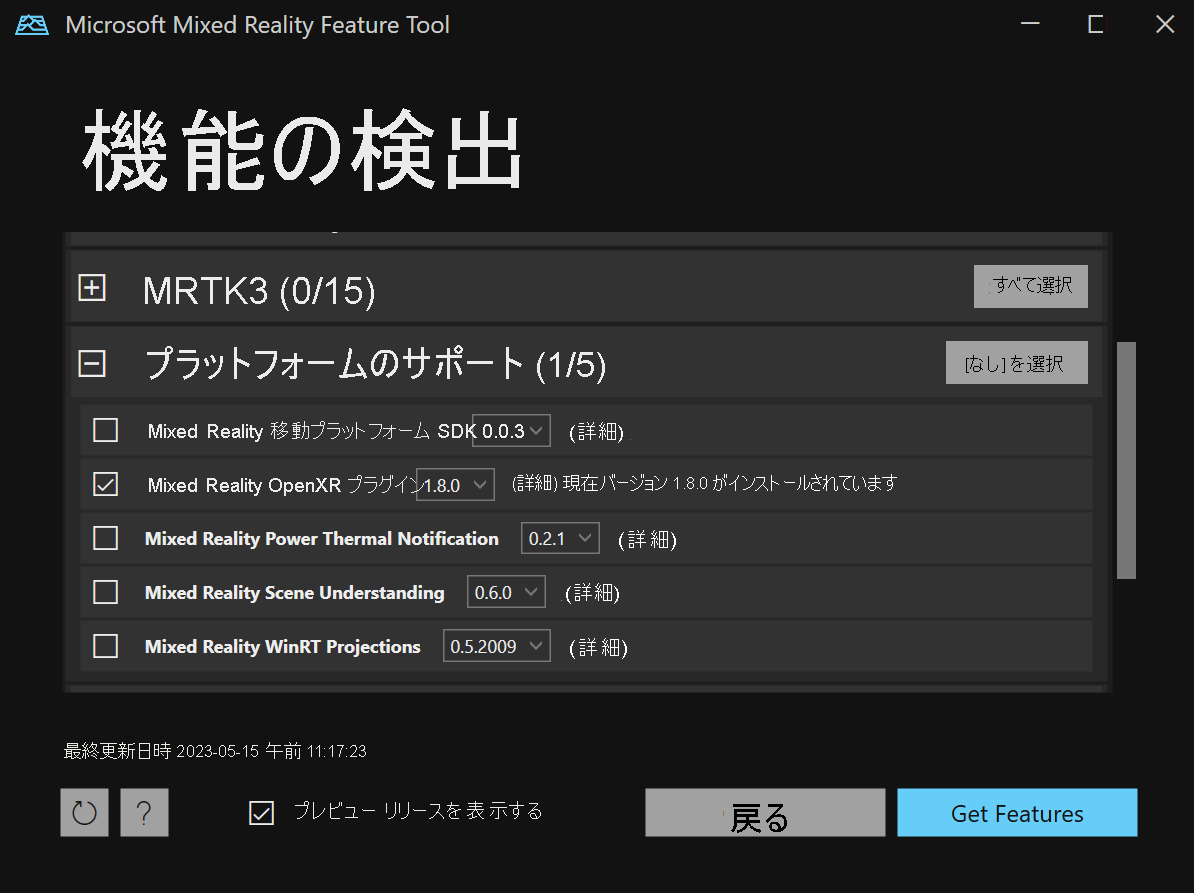Image resolution: width=1194 pixels, height=893 pixels.
Task: Select Mixed Reality WinRT Projections
Action: pos(105,646)
